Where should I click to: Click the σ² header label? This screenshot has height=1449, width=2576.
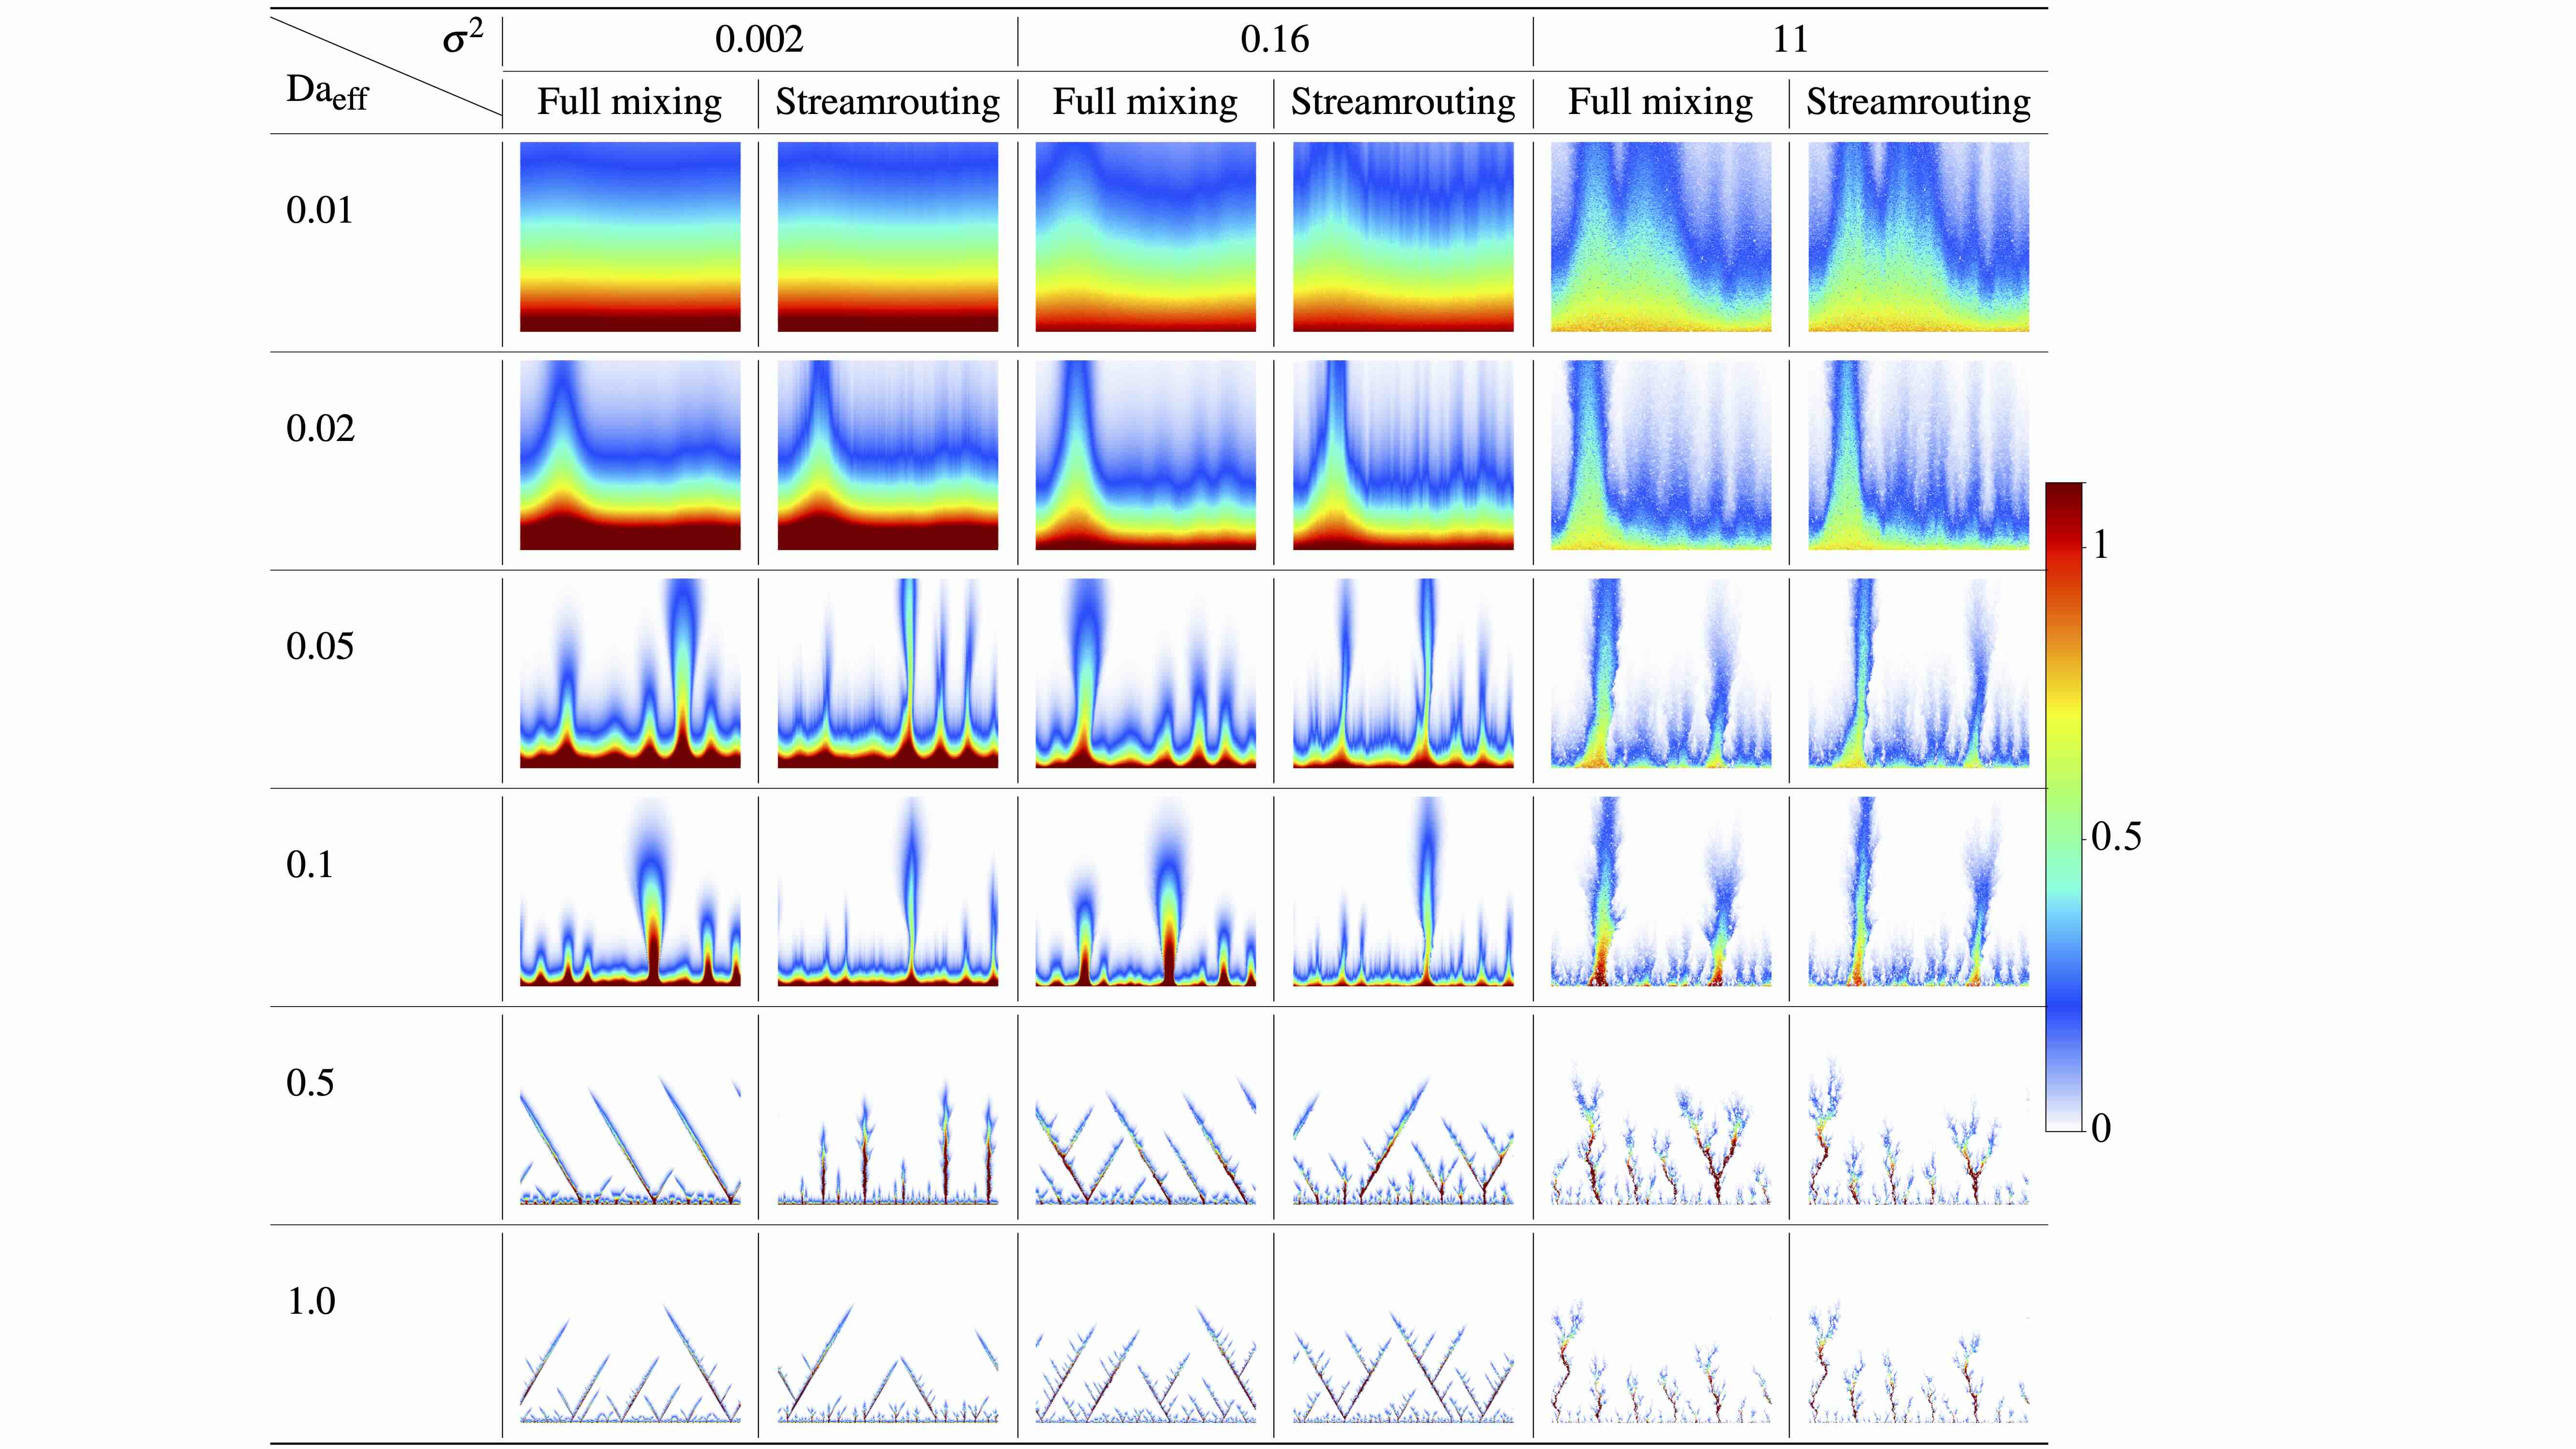[463, 38]
